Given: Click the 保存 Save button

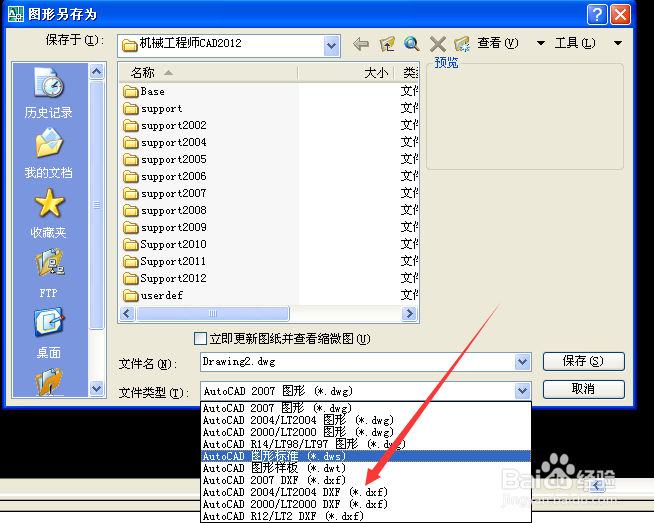Looking at the screenshot, I should coord(584,361).
